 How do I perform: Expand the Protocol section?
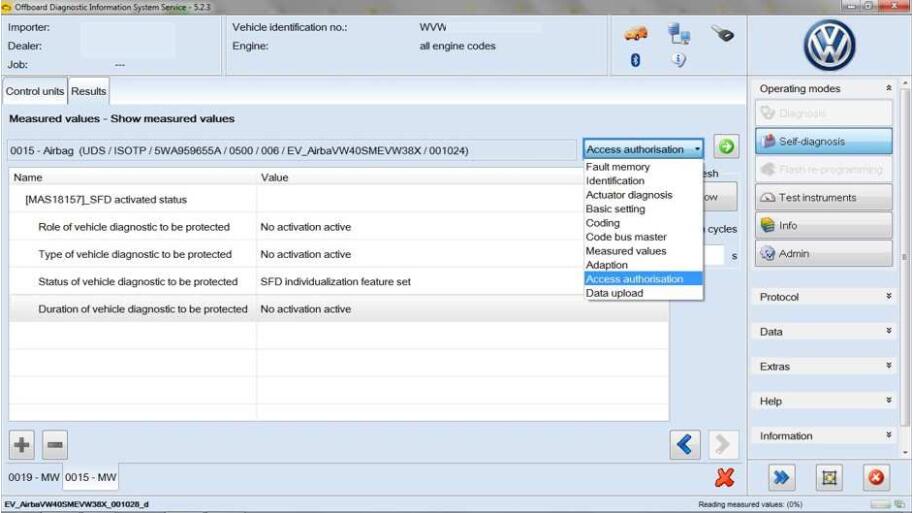(x=889, y=296)
